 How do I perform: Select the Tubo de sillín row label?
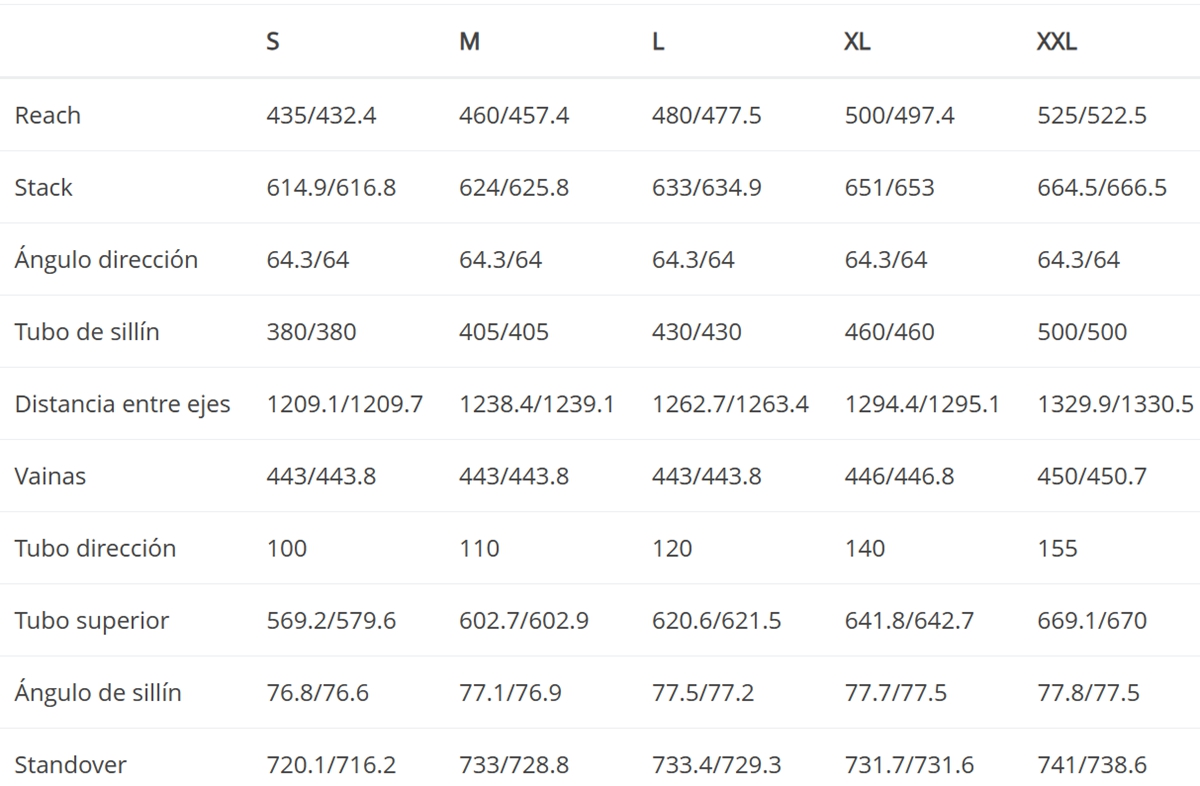pos(87,331)
